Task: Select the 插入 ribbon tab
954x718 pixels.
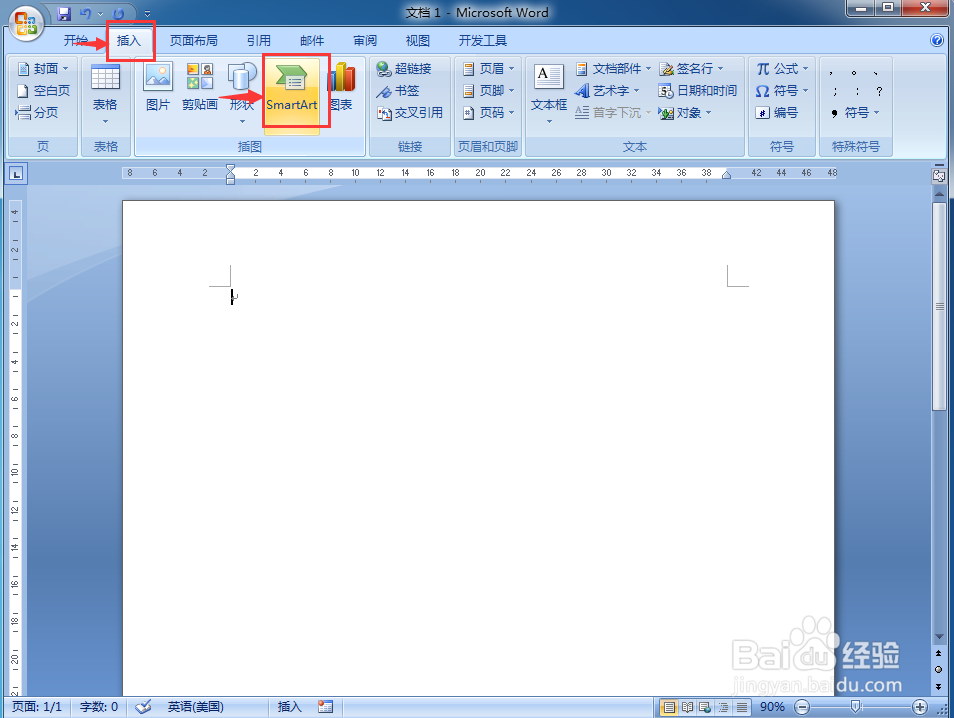Action: tap(129, 41)
